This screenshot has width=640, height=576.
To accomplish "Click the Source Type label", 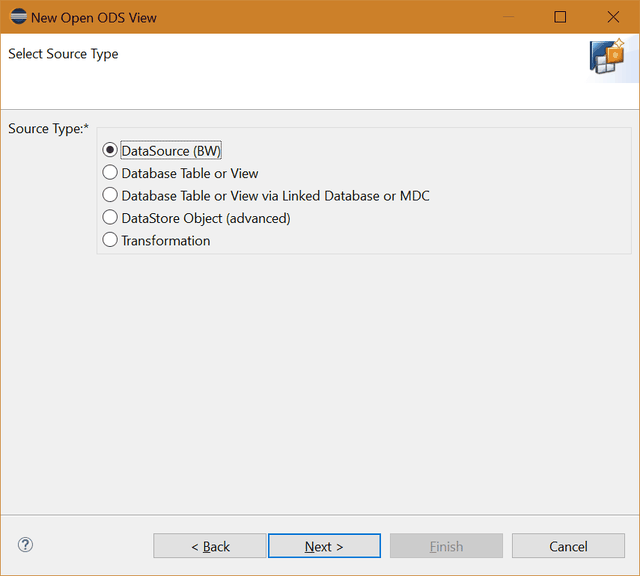I will point(49,129).
